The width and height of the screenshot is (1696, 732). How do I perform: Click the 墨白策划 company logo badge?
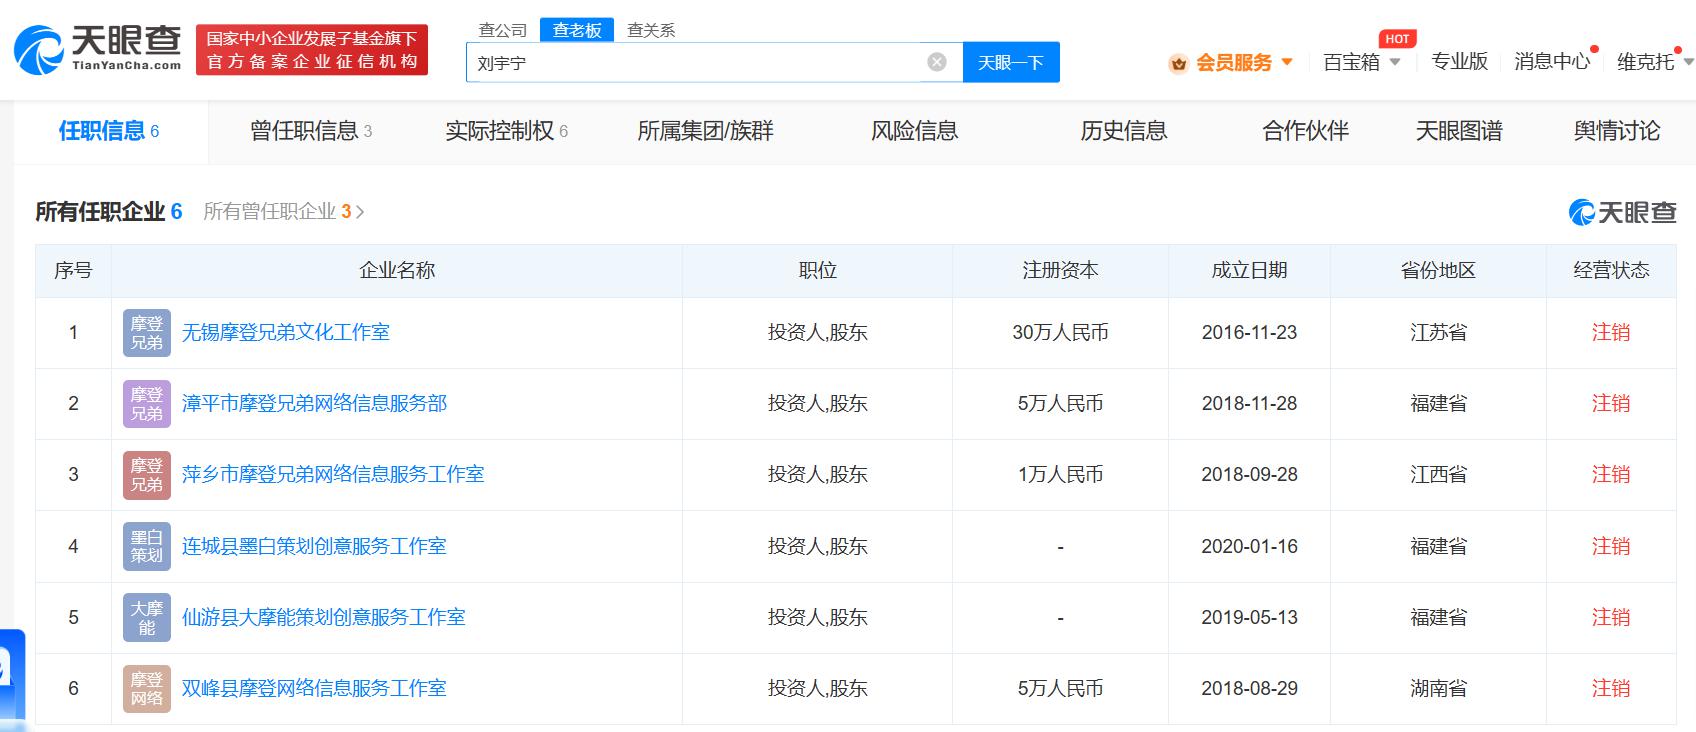[147, 547]
